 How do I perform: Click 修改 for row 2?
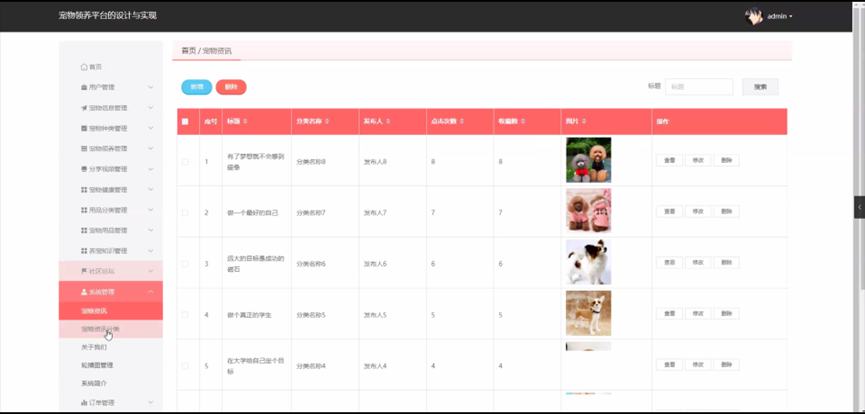(x=698, y=211)
